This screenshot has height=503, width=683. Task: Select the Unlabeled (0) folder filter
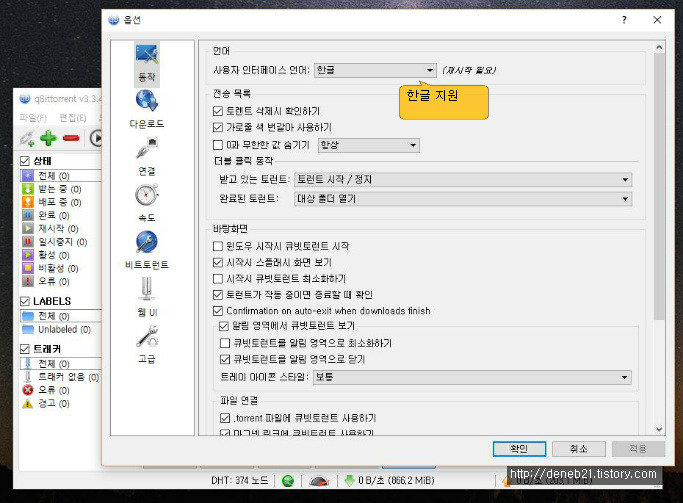(57, 329)
